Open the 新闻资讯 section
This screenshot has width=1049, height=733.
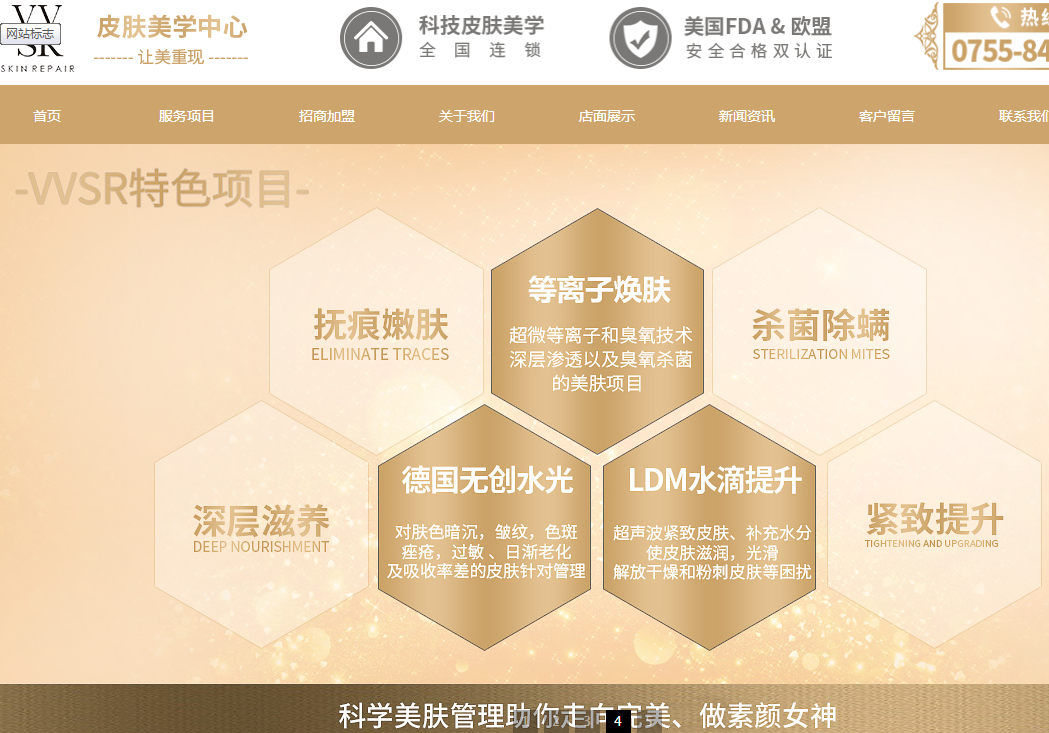pyautogui.click(x=747, y=116)
